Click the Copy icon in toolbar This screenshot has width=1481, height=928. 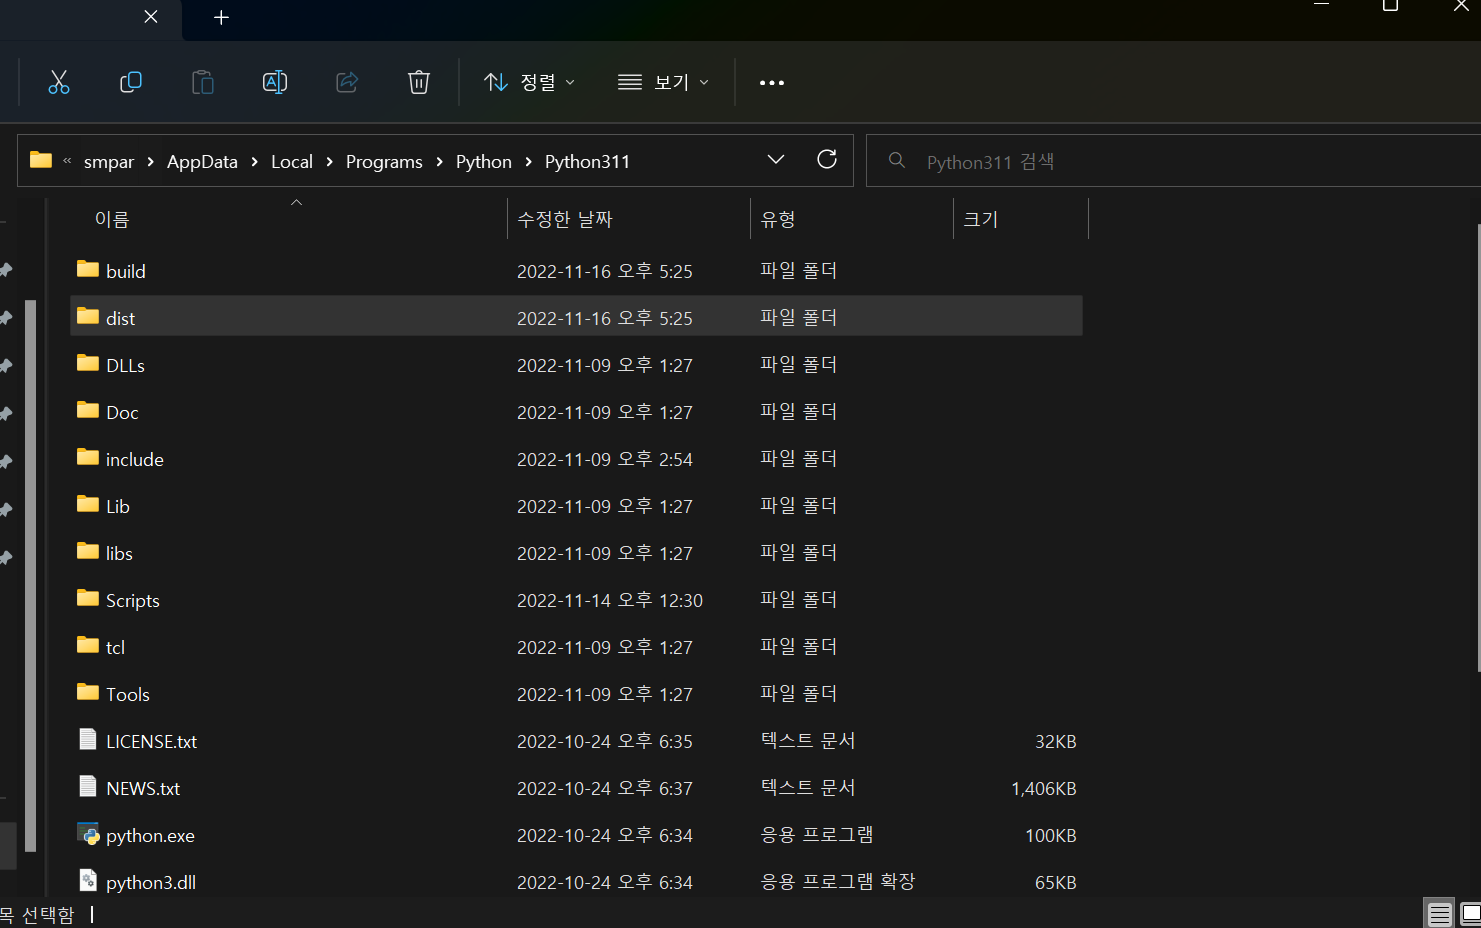(131, 82)
